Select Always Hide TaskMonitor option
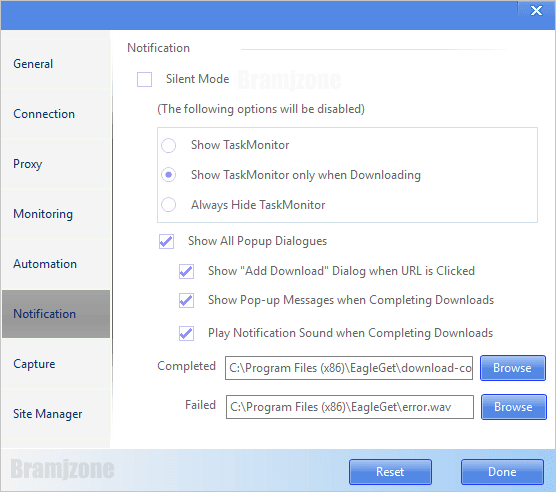 (x=168, y=205)
